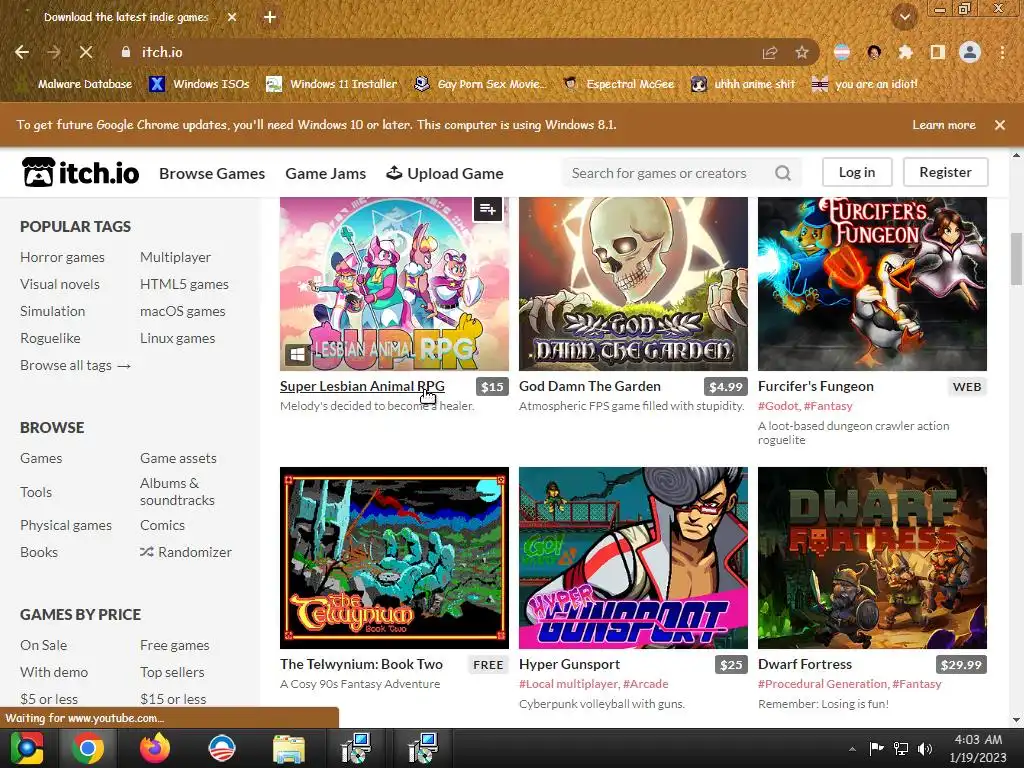This screenshot has height=768, width=1024.
Task: Click the Register button
Action: [x=945, y=172]
